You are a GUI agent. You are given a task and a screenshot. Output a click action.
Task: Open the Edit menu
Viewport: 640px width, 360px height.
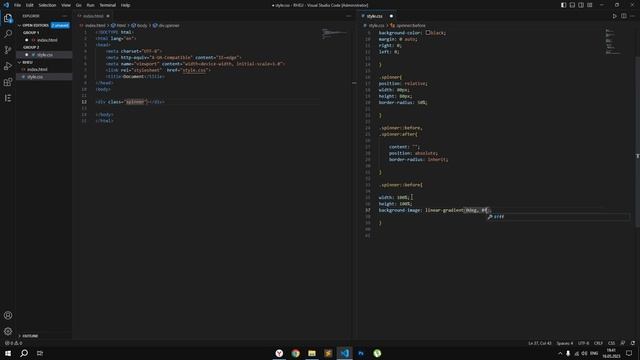click(x=29, y=5)
